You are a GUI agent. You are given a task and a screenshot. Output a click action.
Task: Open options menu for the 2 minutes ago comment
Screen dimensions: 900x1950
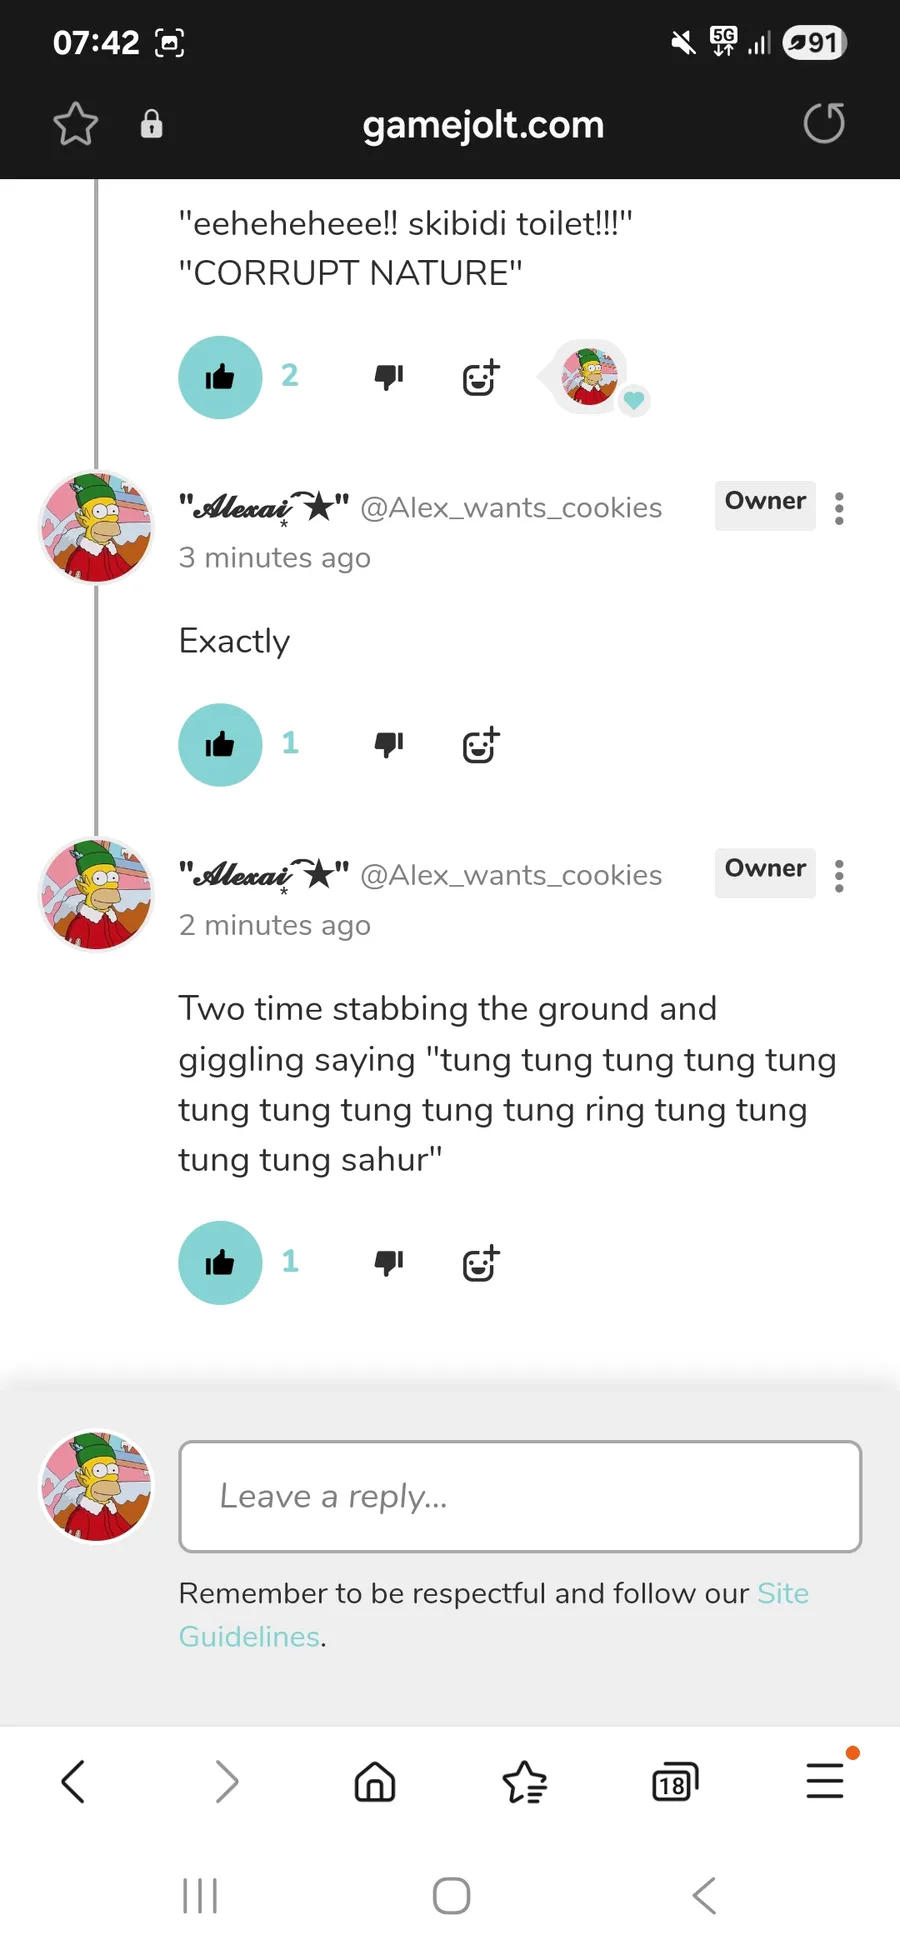click(839, 876)
